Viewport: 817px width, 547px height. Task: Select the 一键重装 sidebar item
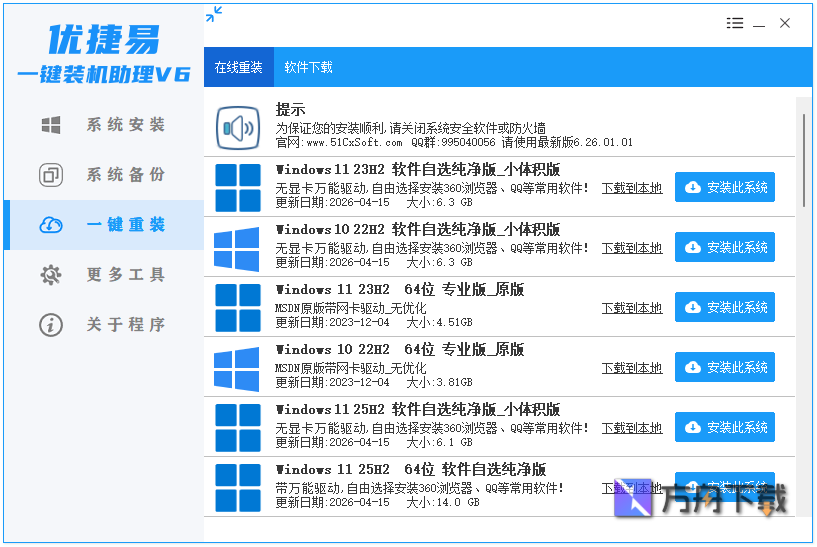point(104,225)
